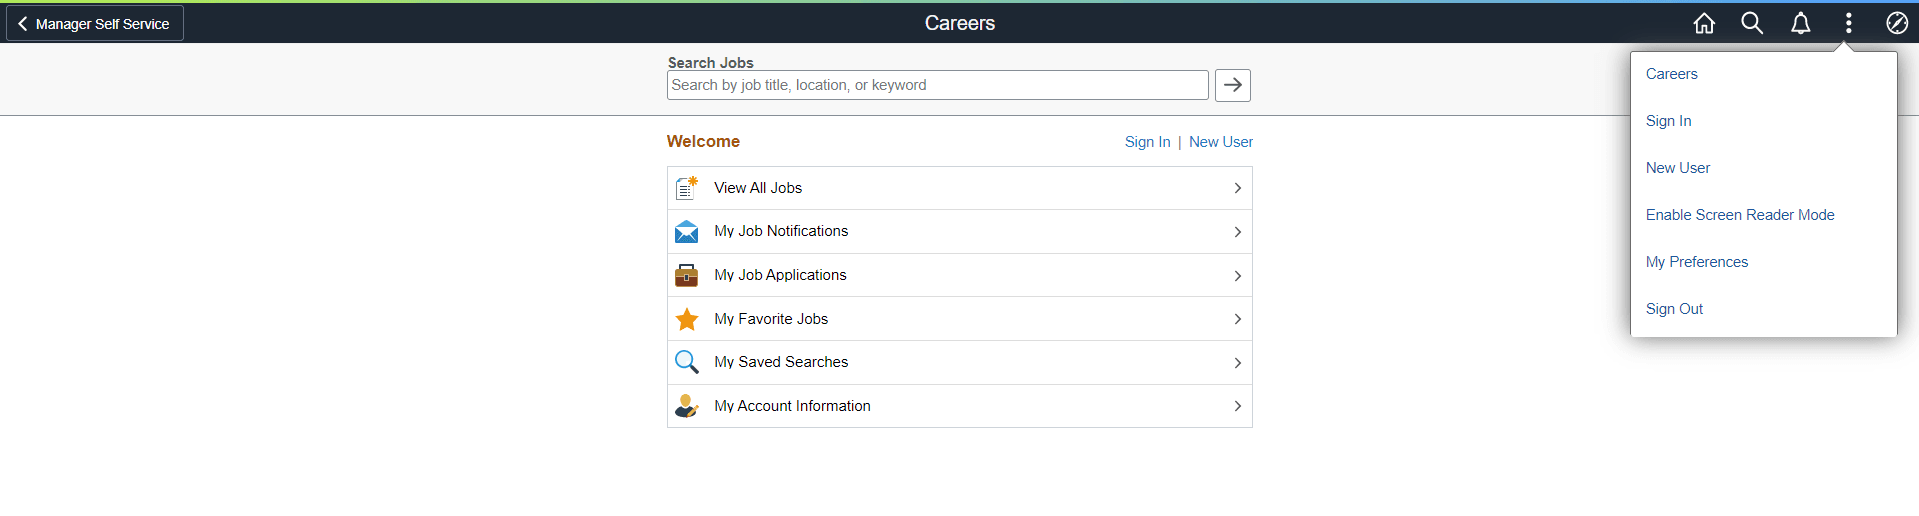Focus the Search Jobs input field

pyautogui.click(x=937, y=85)
